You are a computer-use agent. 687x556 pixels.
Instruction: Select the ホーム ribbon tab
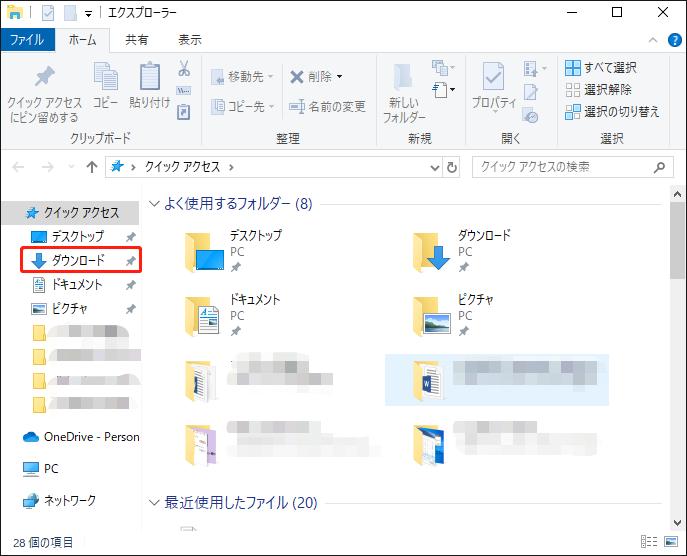click(82, 40)
